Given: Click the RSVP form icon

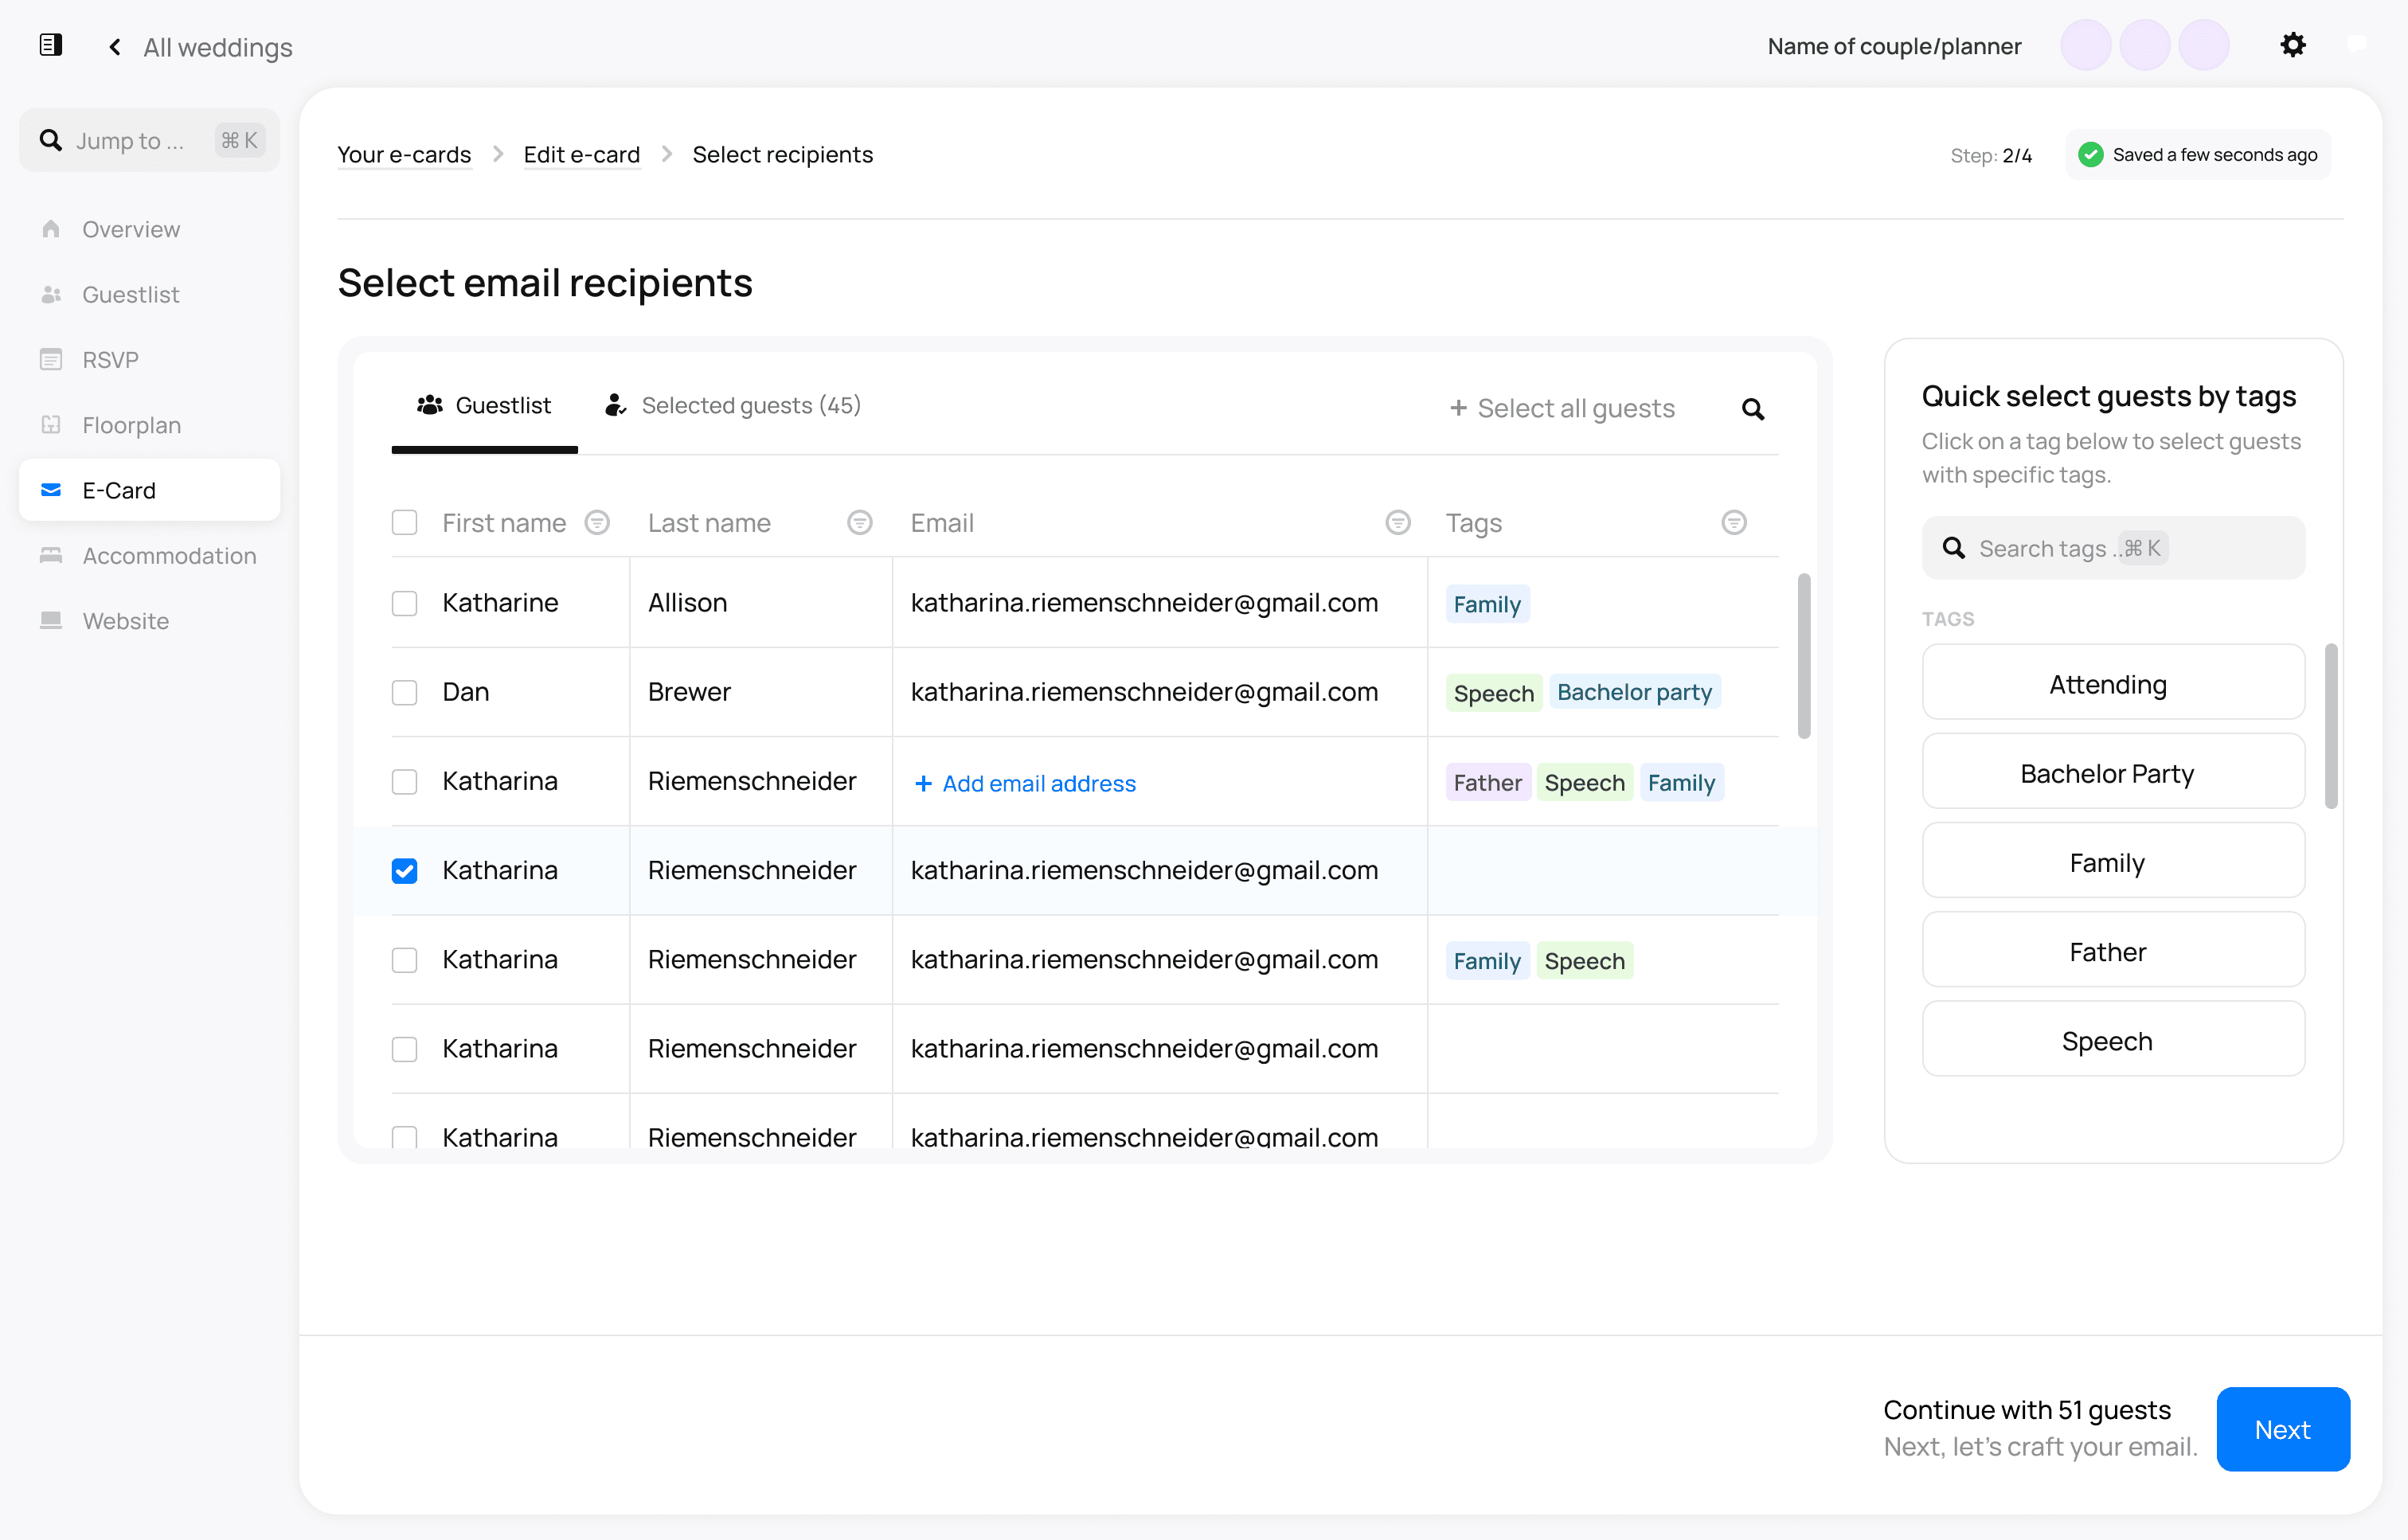Looking at the screenshot, I should [51, 359].
